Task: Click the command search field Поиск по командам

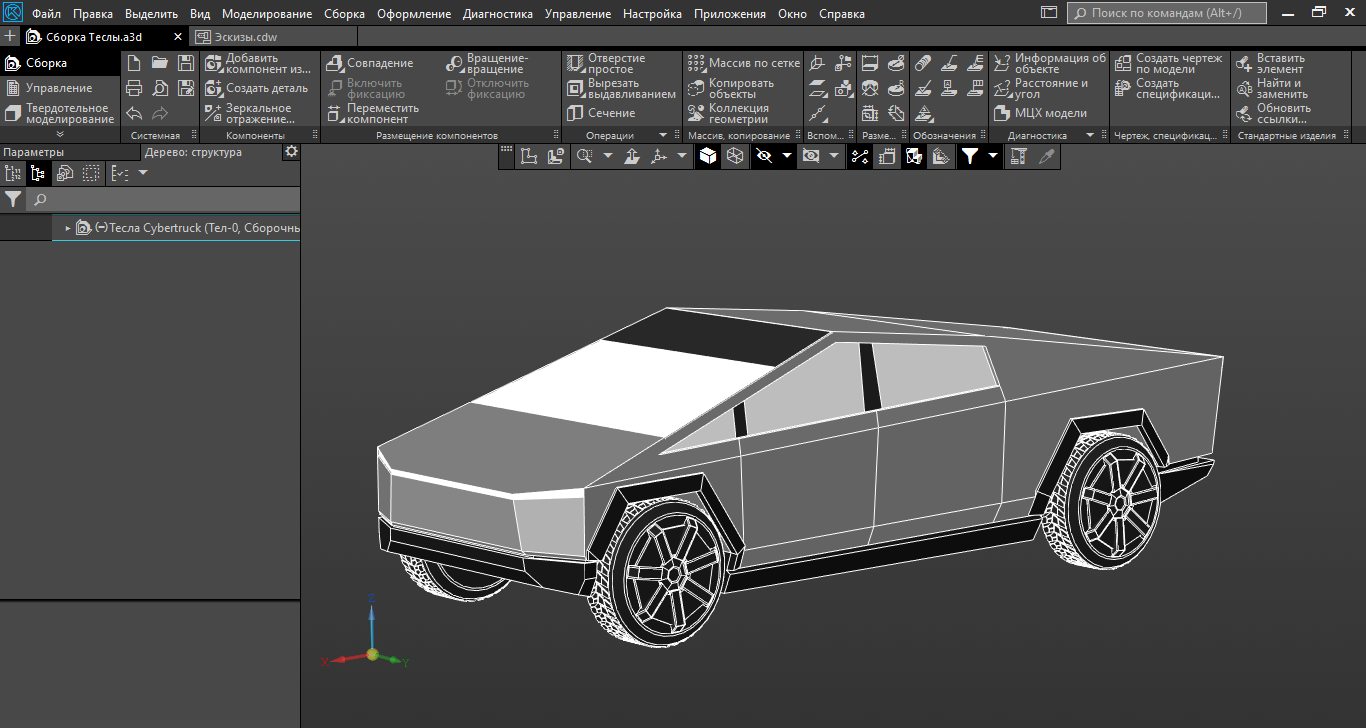Action: (x=1166, y=14)
